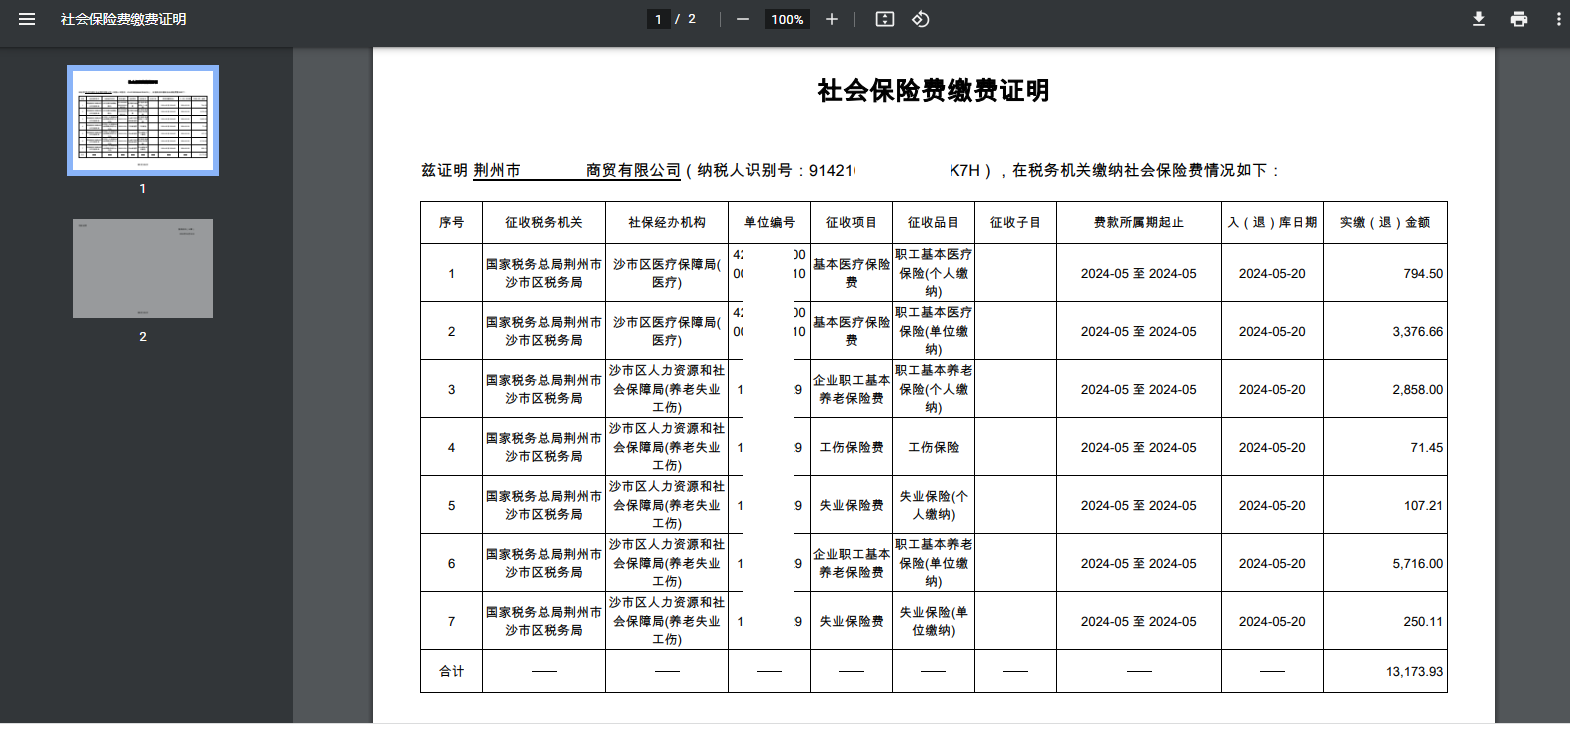This screenshot has width=1570, height=730.
Task: Click the 失业保险(单位缴纳) cell
Action: point(933,621)
